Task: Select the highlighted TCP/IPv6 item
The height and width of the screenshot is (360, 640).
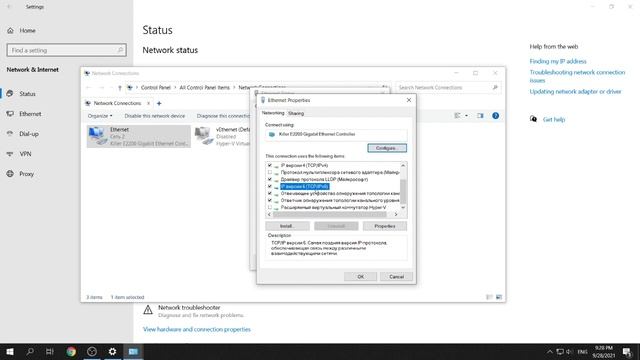Action: point(304,187)
